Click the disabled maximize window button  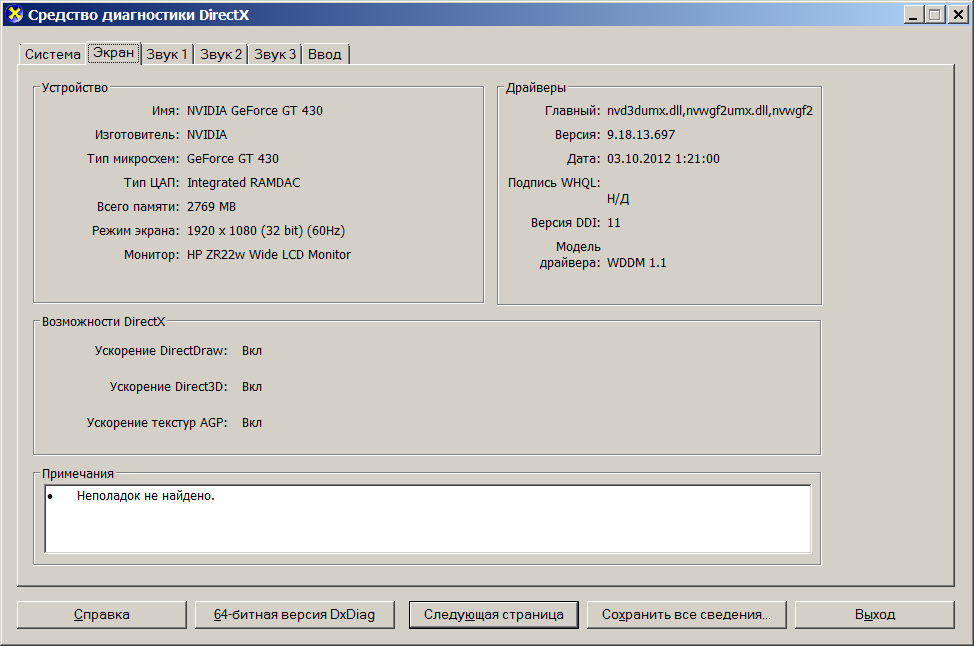click(934, 14)
